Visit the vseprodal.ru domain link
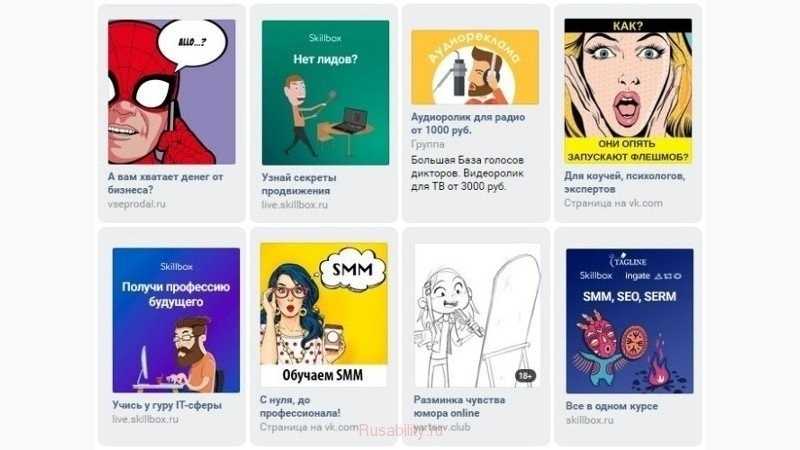This screenshot has width=800, height=450. click(x=137, y=204)
